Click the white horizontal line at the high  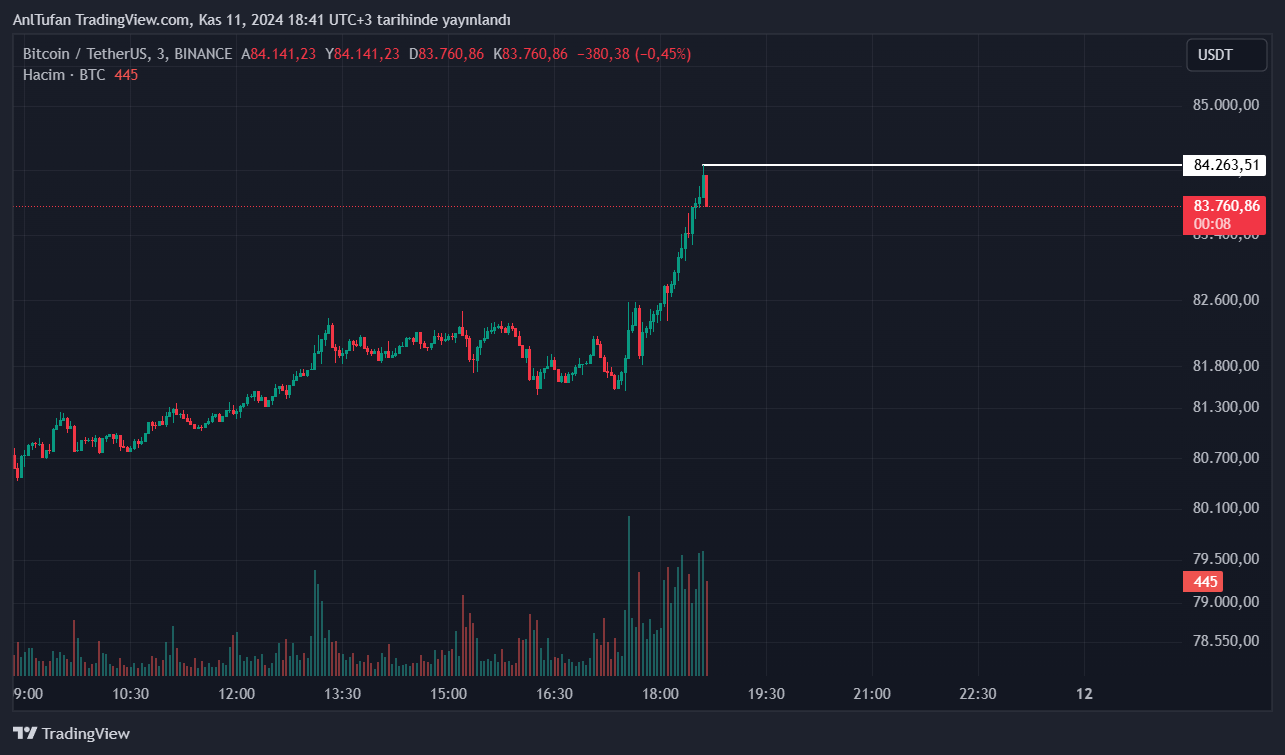[940, 165]
